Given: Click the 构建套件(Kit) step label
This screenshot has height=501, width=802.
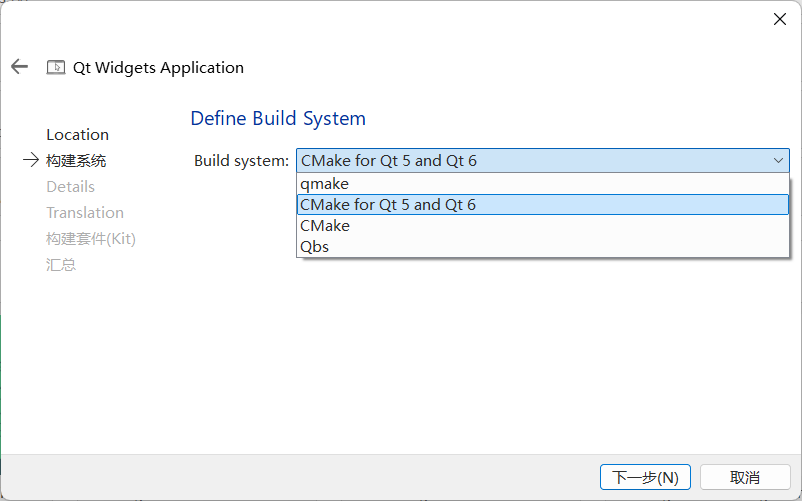Looking at the screenshot, I should pyautogui.click(x=91, y=239).
